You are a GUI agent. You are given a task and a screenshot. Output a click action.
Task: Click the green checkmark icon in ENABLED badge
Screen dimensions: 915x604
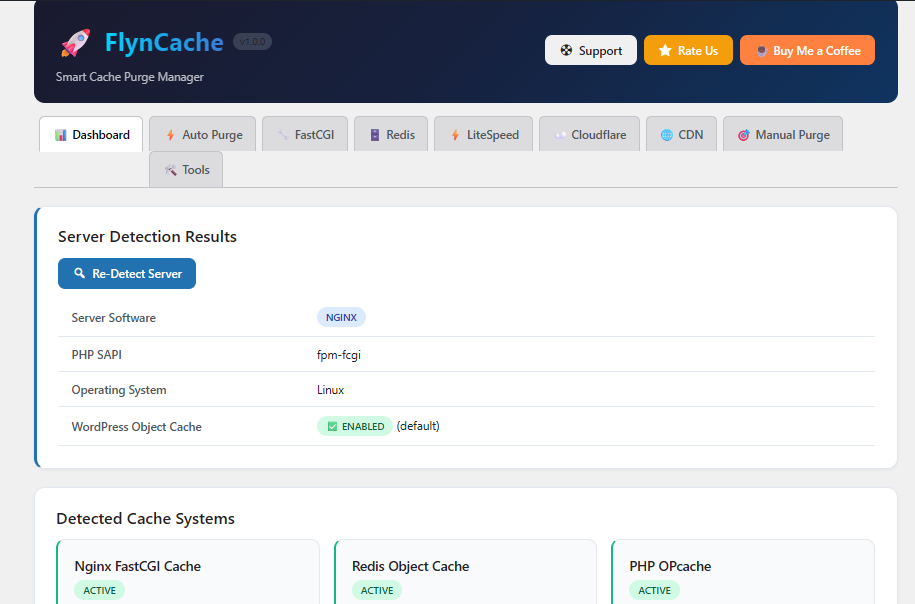tap(332, 427)
